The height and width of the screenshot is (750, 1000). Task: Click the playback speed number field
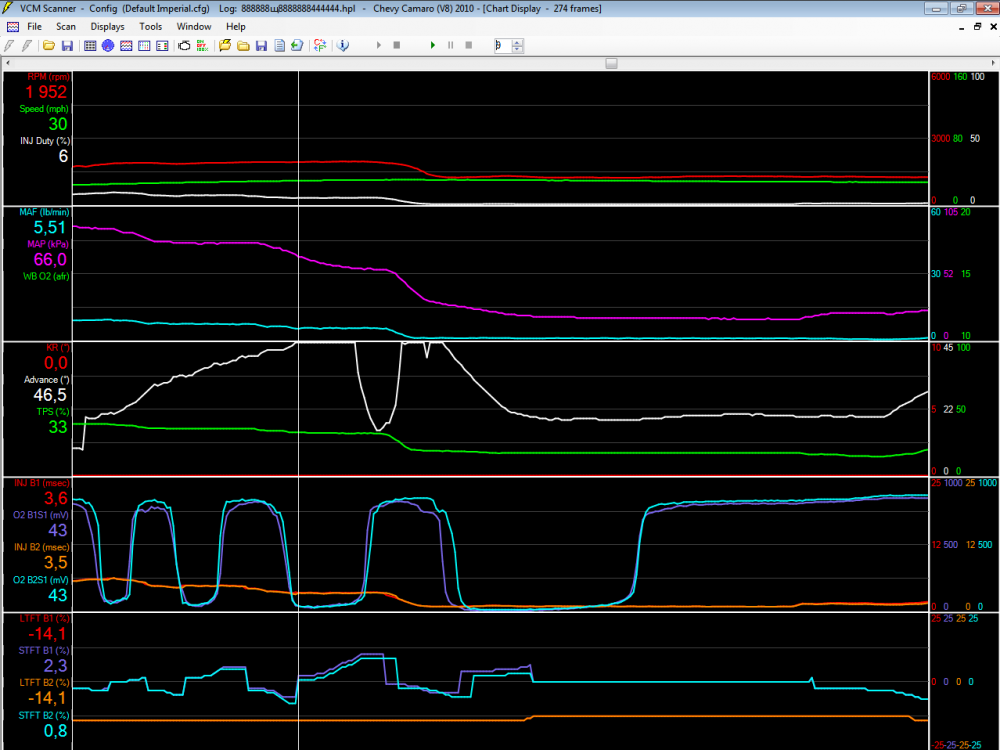click(501, 46)
